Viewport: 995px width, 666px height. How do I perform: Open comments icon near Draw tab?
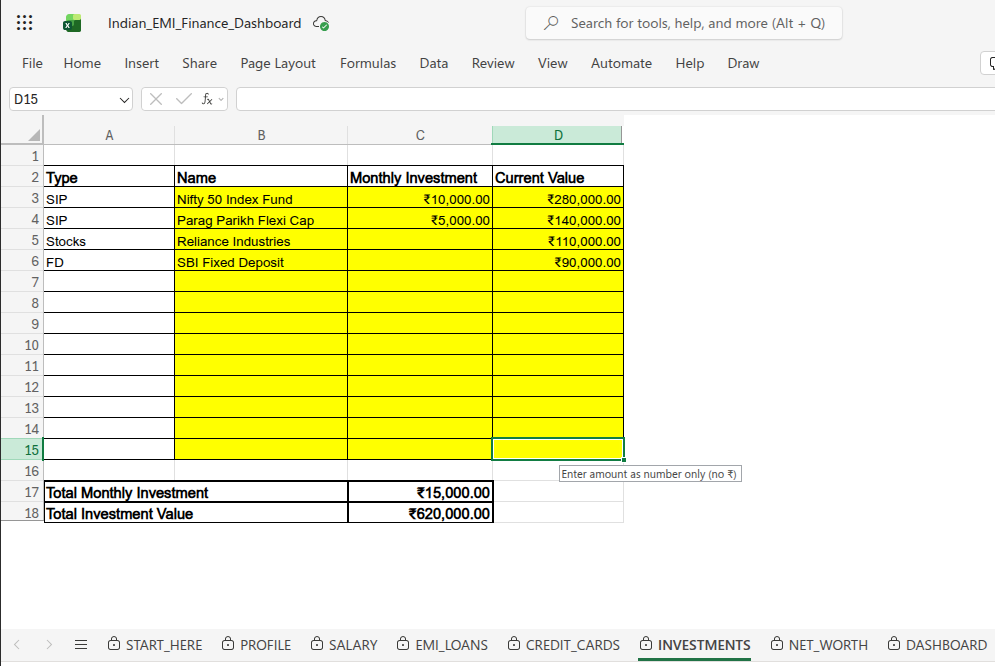990,63
